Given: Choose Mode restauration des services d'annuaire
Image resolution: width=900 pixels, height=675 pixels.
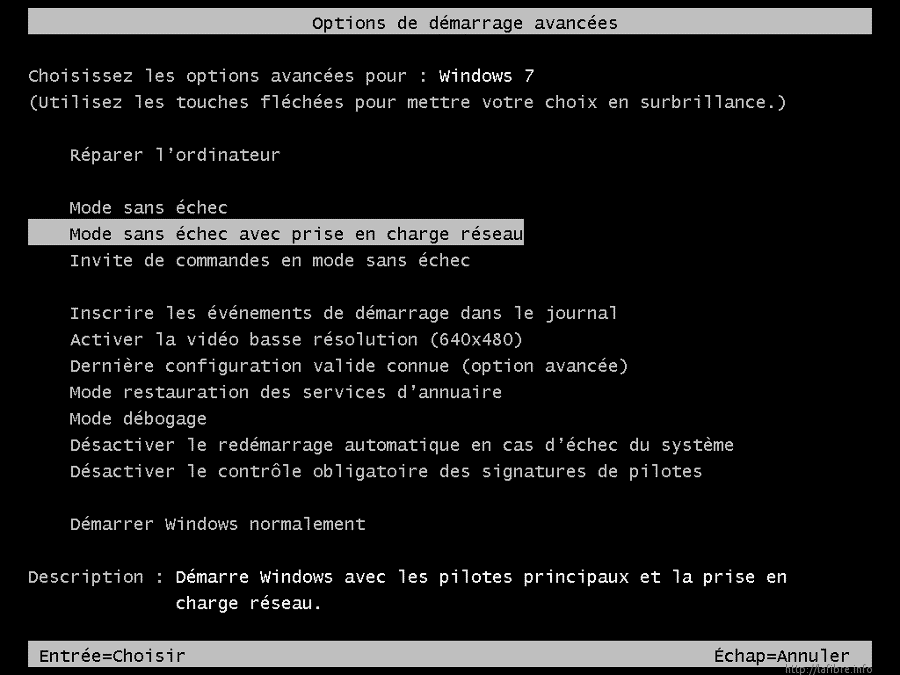Looking at the screenshot, I should 286,392.
